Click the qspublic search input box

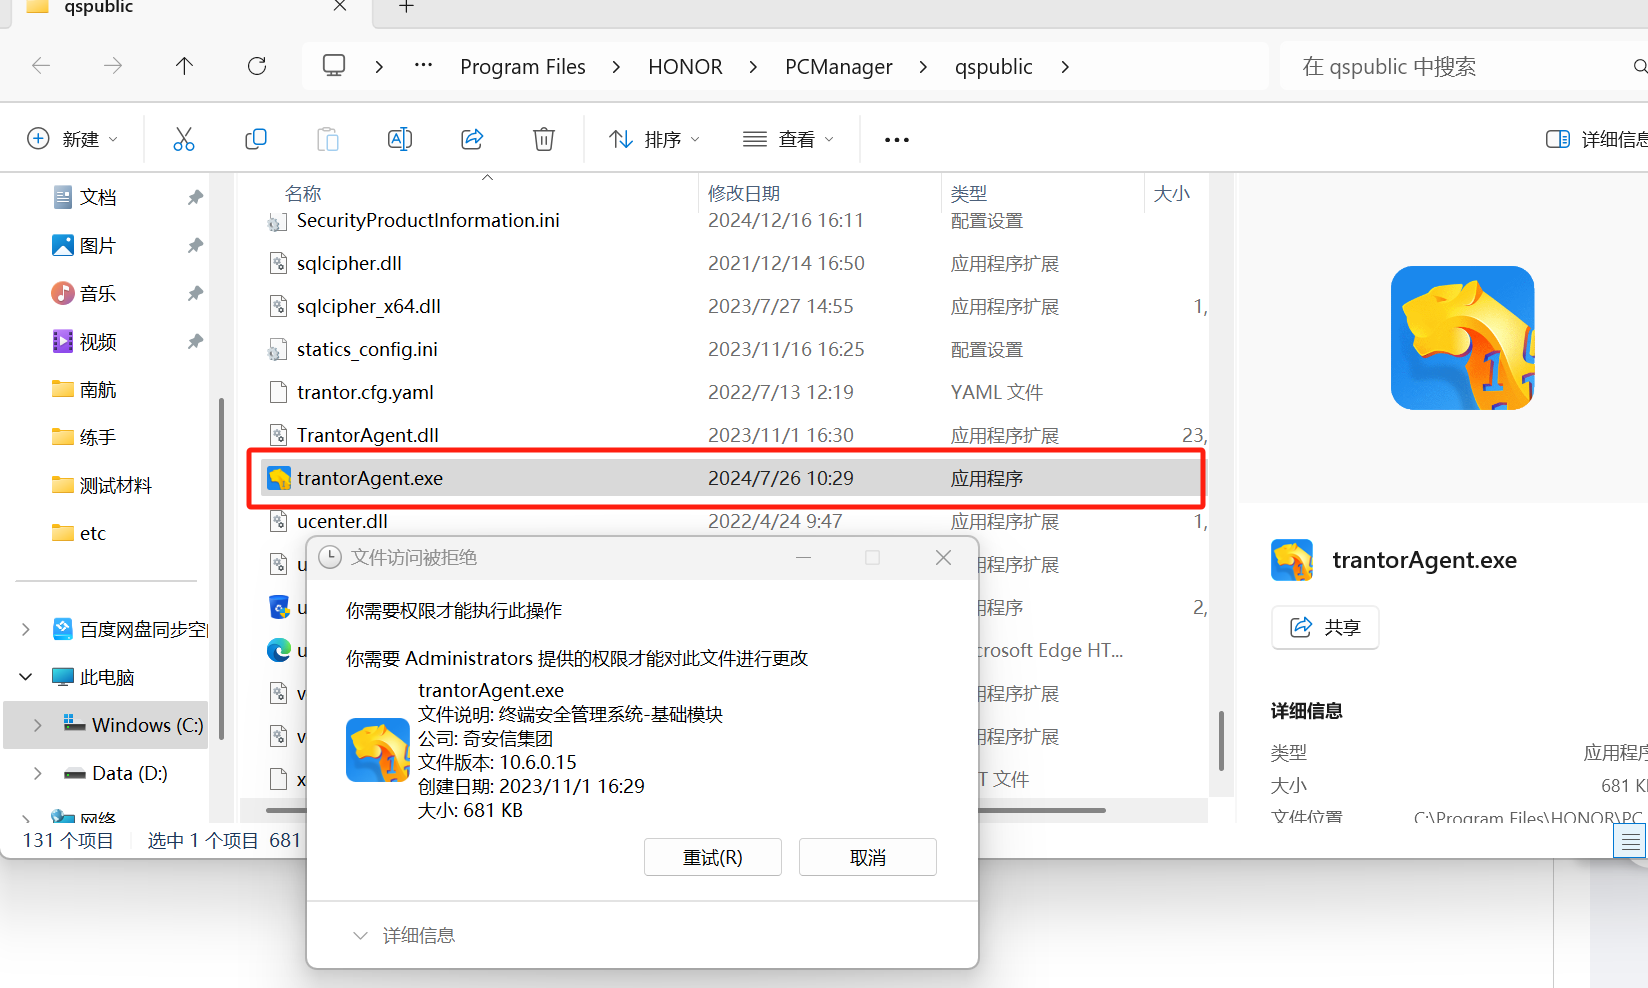1460,67
